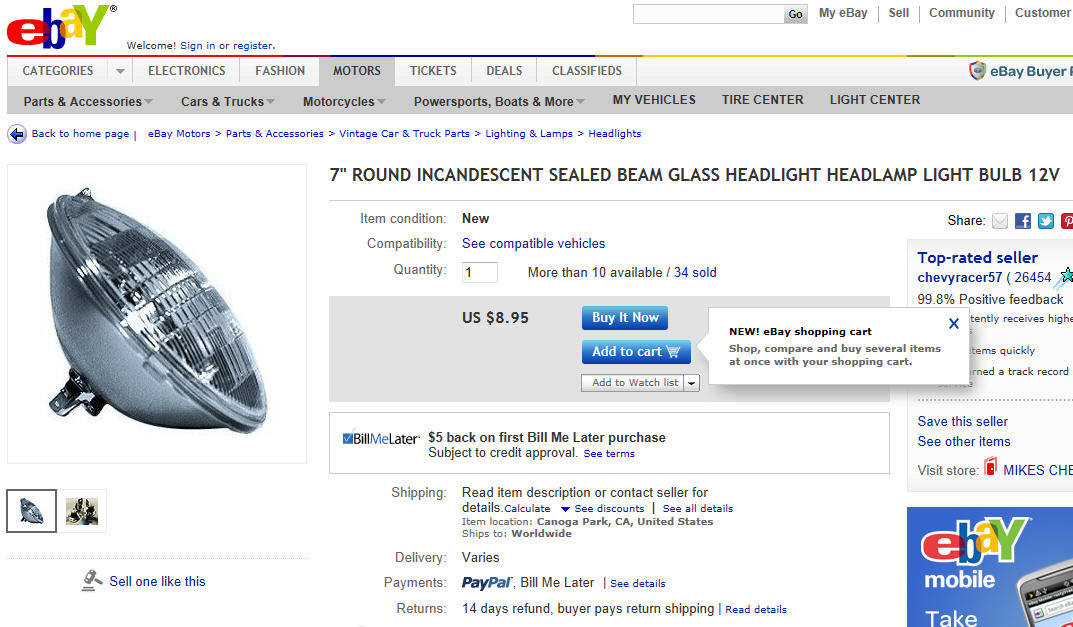Click the gavel icon beside Sell one like this
1073x627 pixels.
pyautogui.click(x=92, y=580)
